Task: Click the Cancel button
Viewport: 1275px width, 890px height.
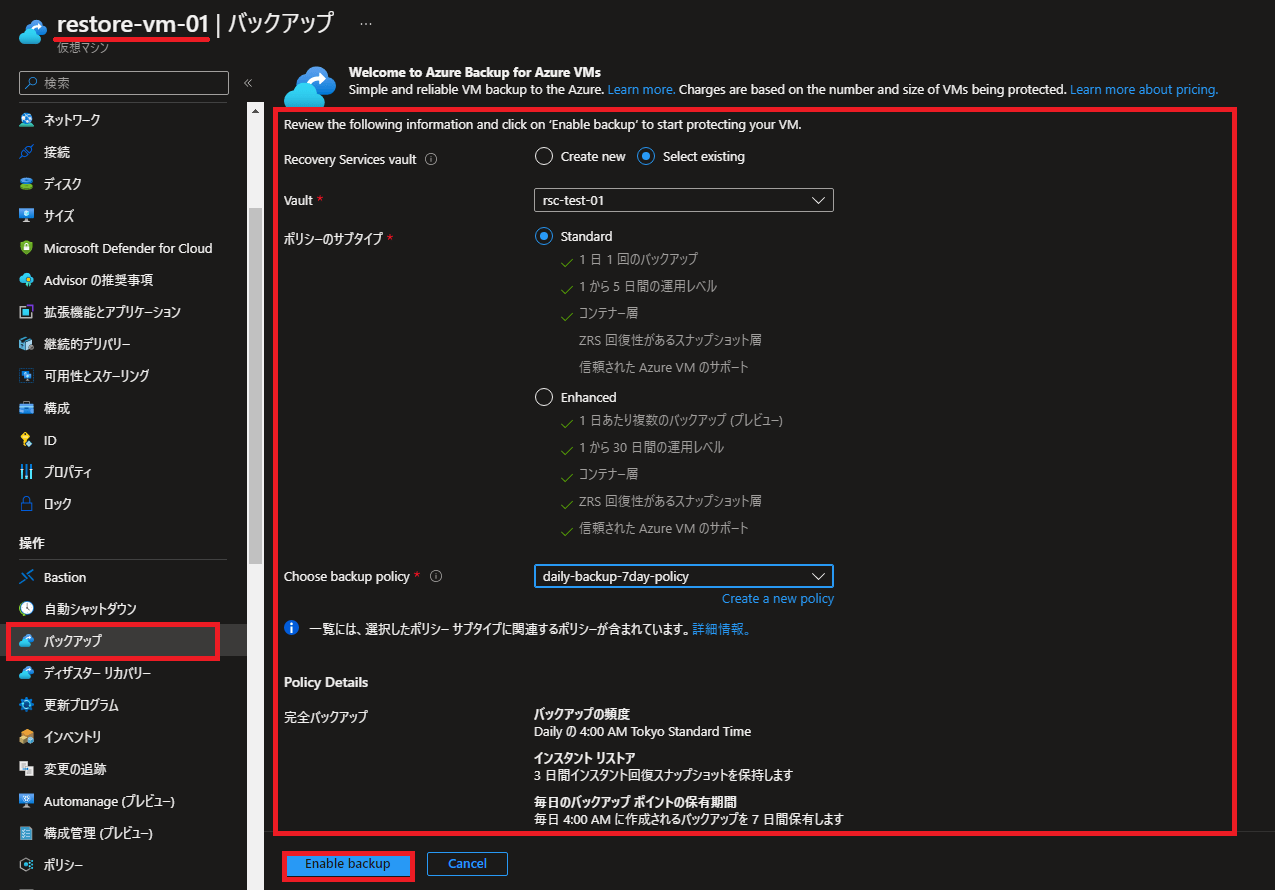Action: coord(467,864)
